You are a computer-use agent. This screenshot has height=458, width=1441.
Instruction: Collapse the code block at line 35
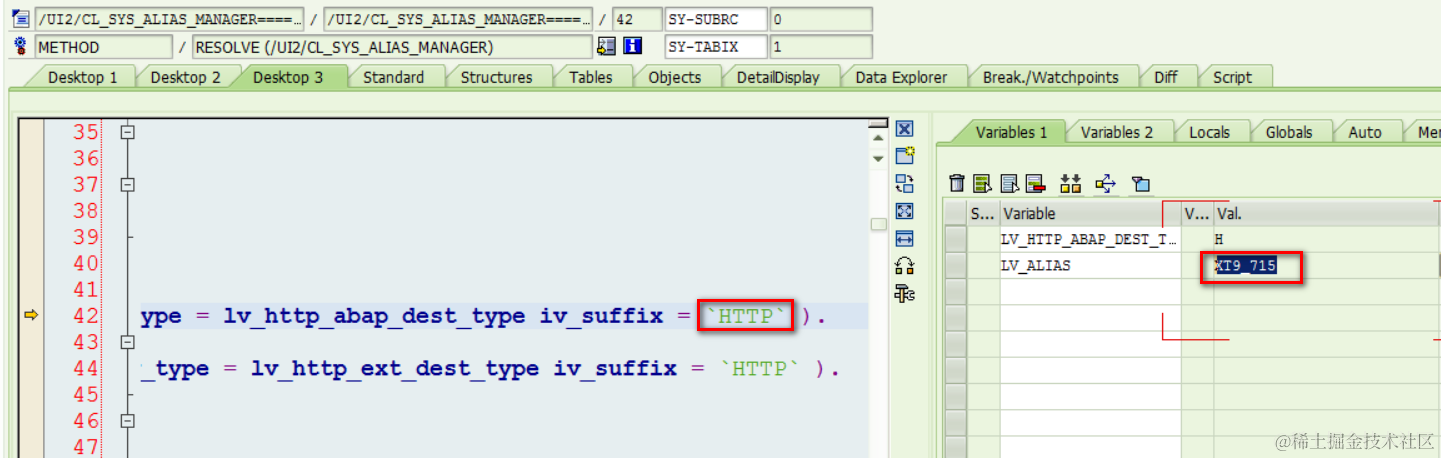tap(127, 132)
